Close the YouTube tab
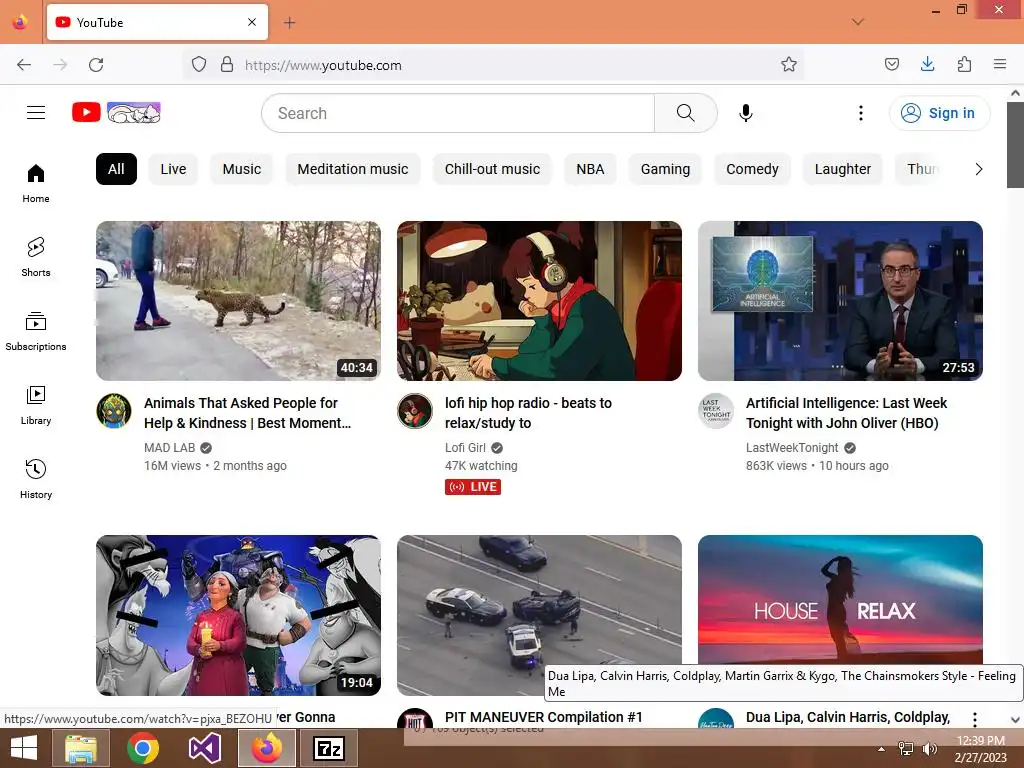This screenshot has height=768, width=1024. 252,22
